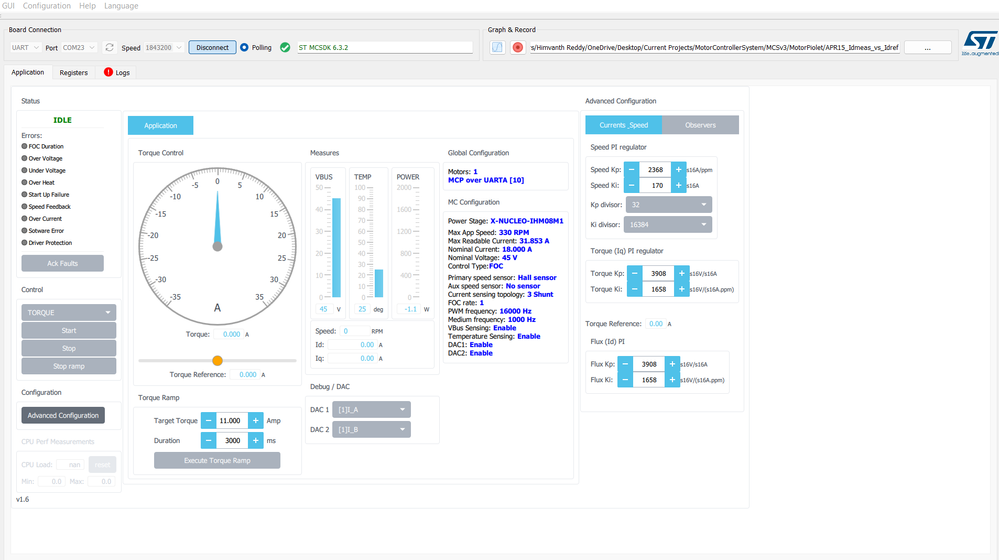Open the Language menu
This screenshot has height=560, width=999.
pyautogui.click(x=121, y=6)
